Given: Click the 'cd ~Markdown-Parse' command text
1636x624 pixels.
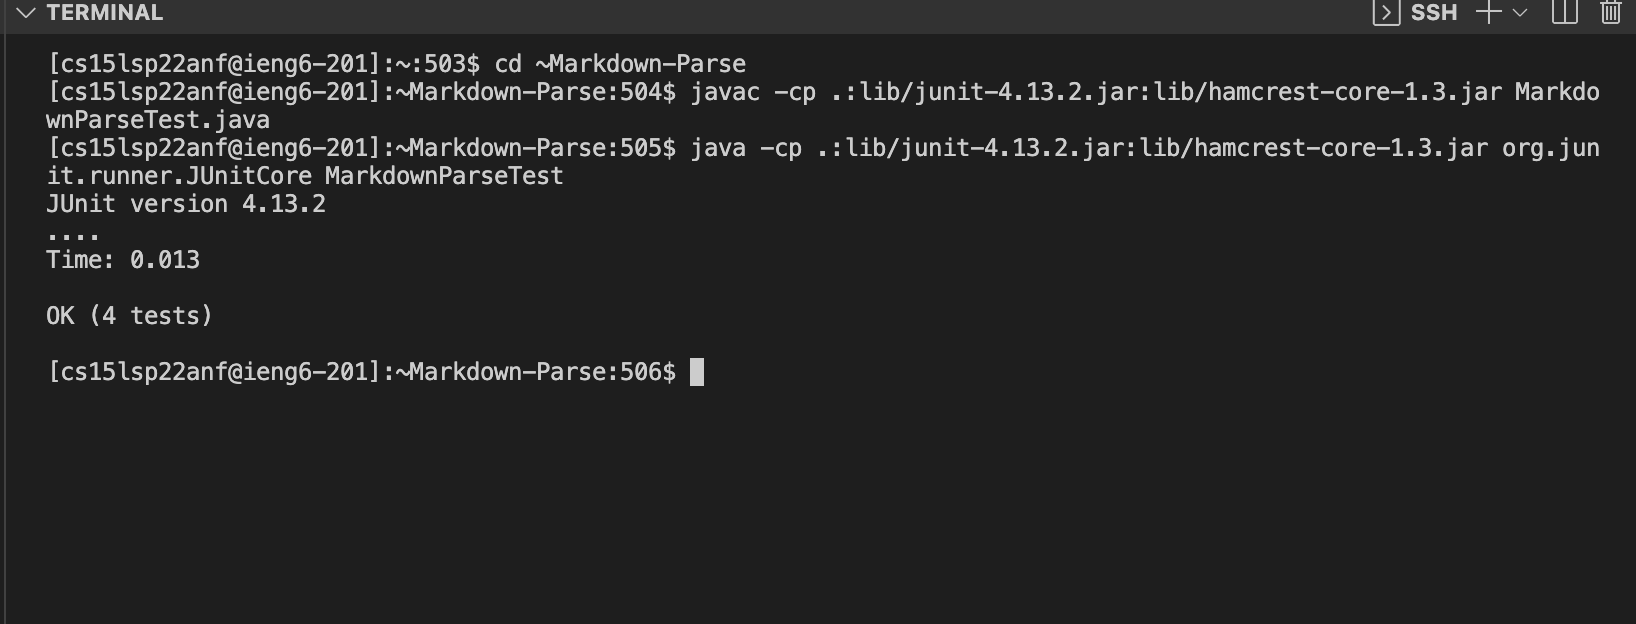Looking at the screenshot, I should [x=620, y=64].
